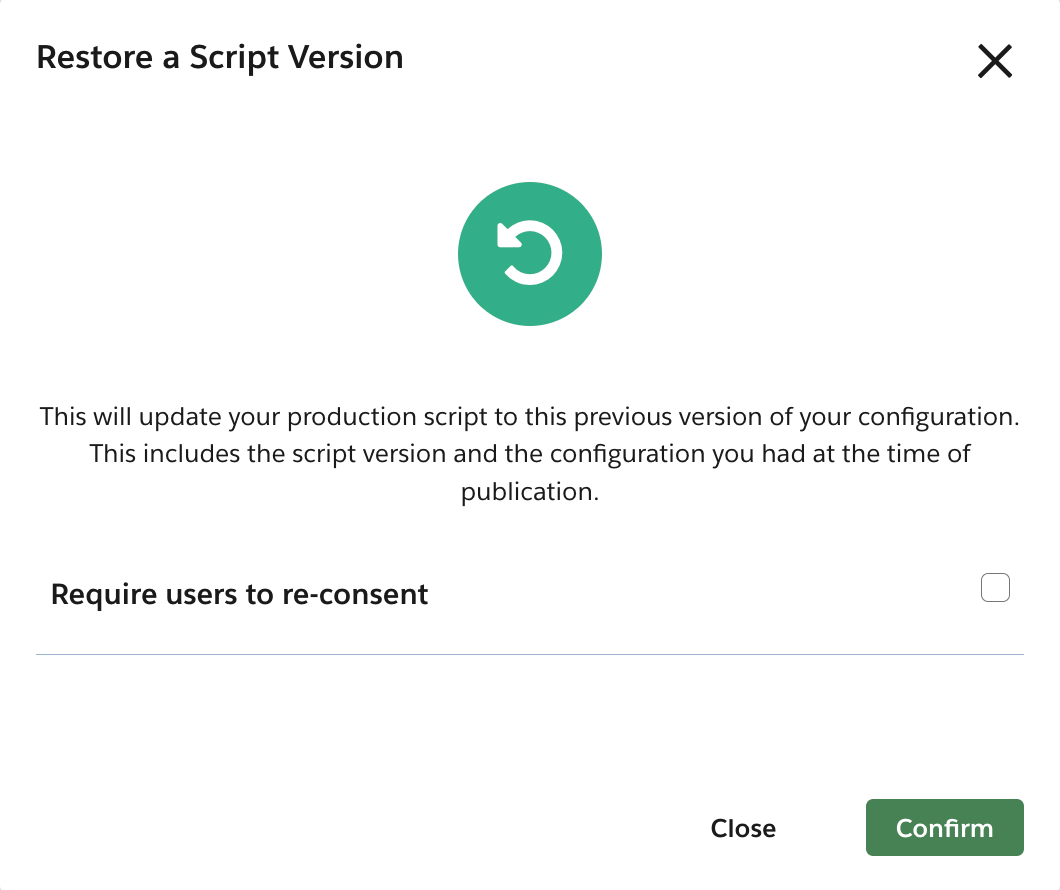The image size is (1060, 890).
Task: Click the words "your configuration." in the first line
Action: click(915, 416)
